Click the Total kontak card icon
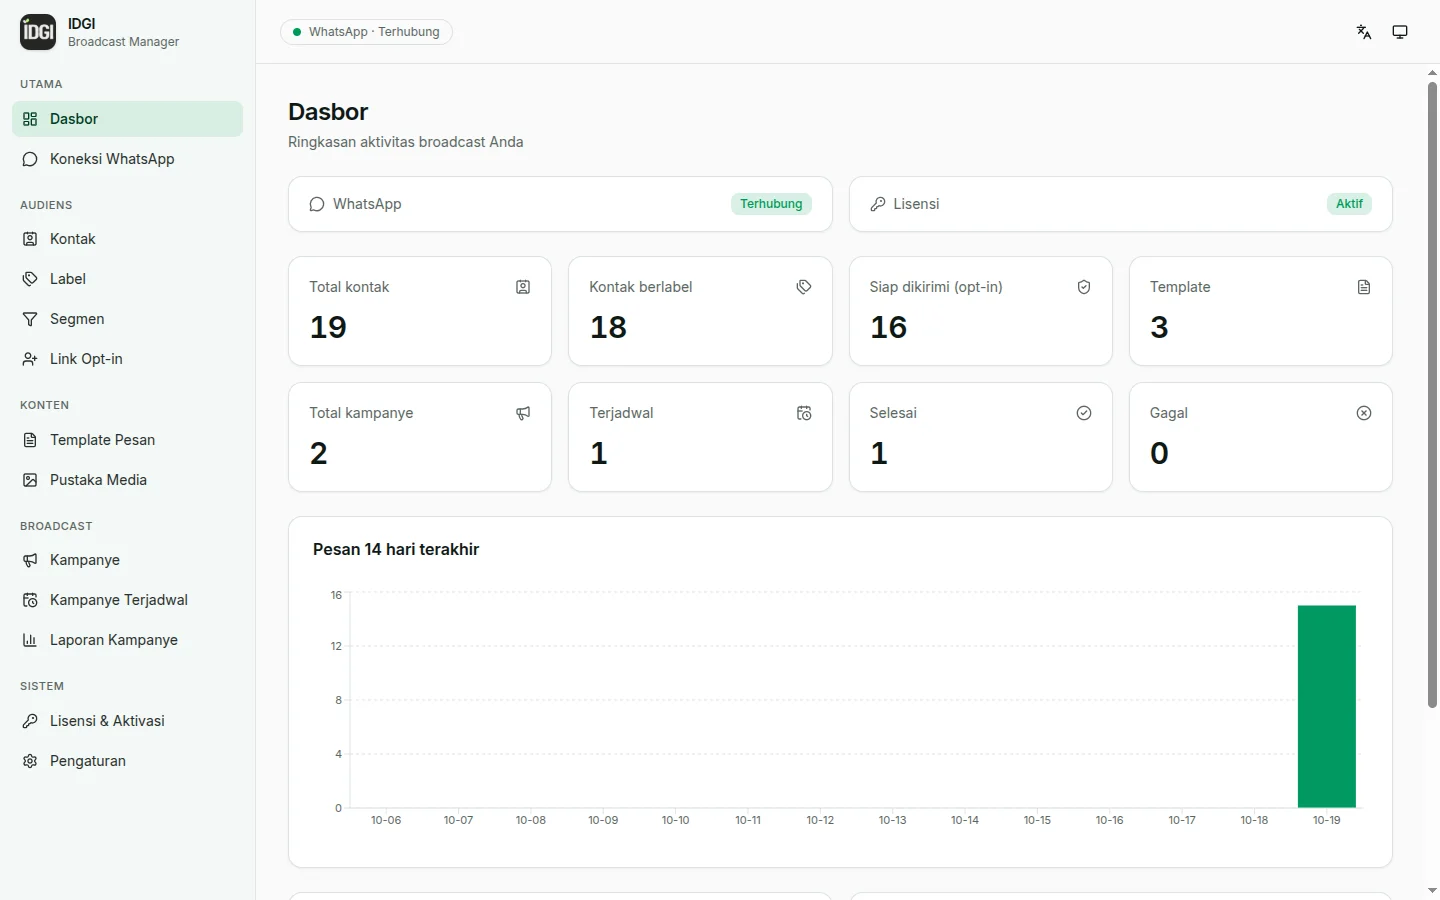The height and width of the screenshot is (900, 1440). (x=523, y=287)
